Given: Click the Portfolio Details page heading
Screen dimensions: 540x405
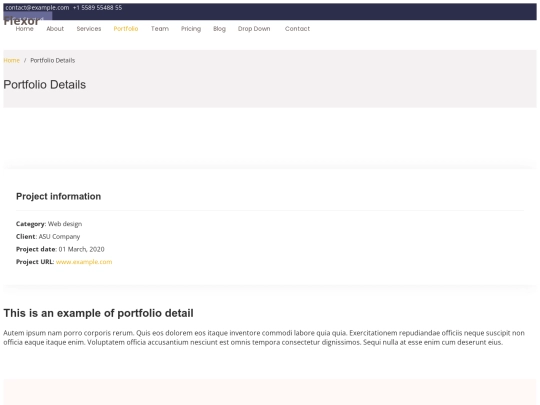Looking at the screenshot, I should click(45, 85).
